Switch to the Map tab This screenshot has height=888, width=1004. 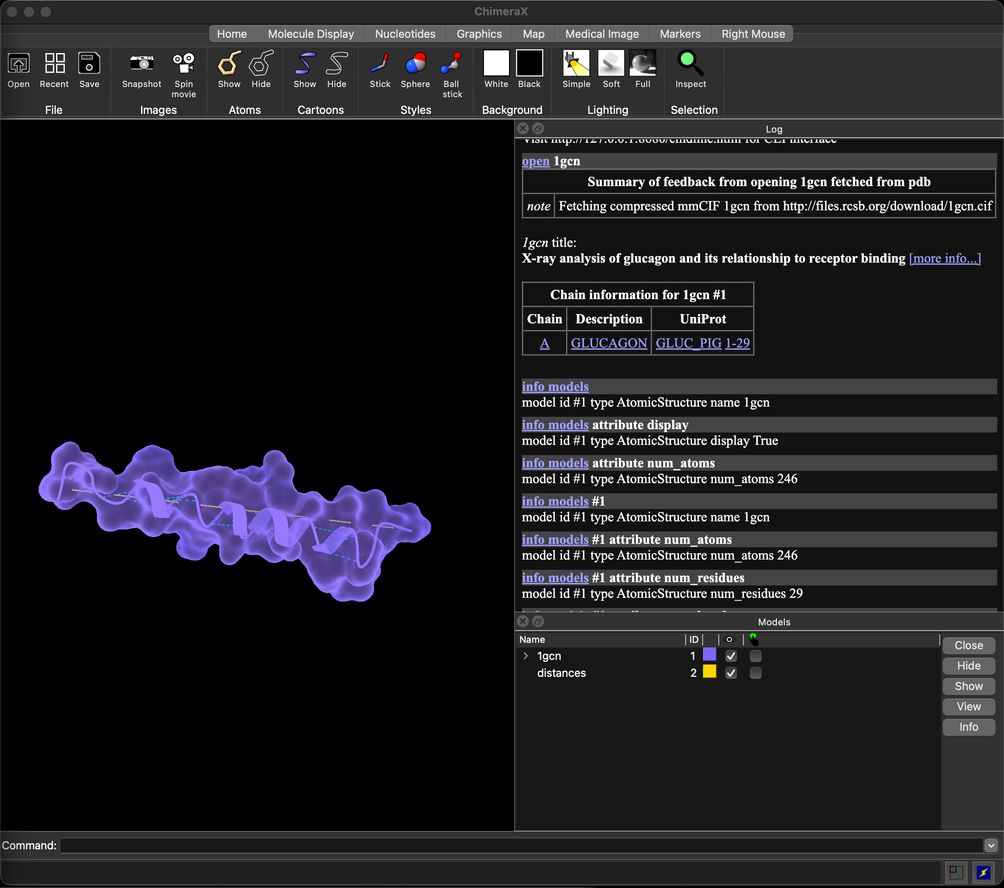[x=533, y=34]
